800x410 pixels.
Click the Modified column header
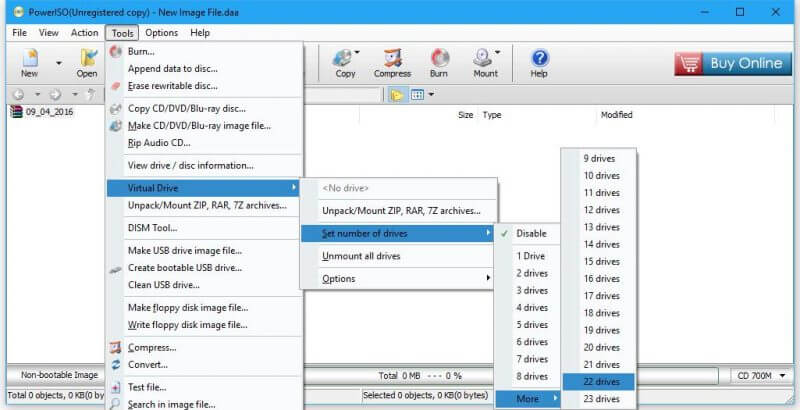(685, 115)
